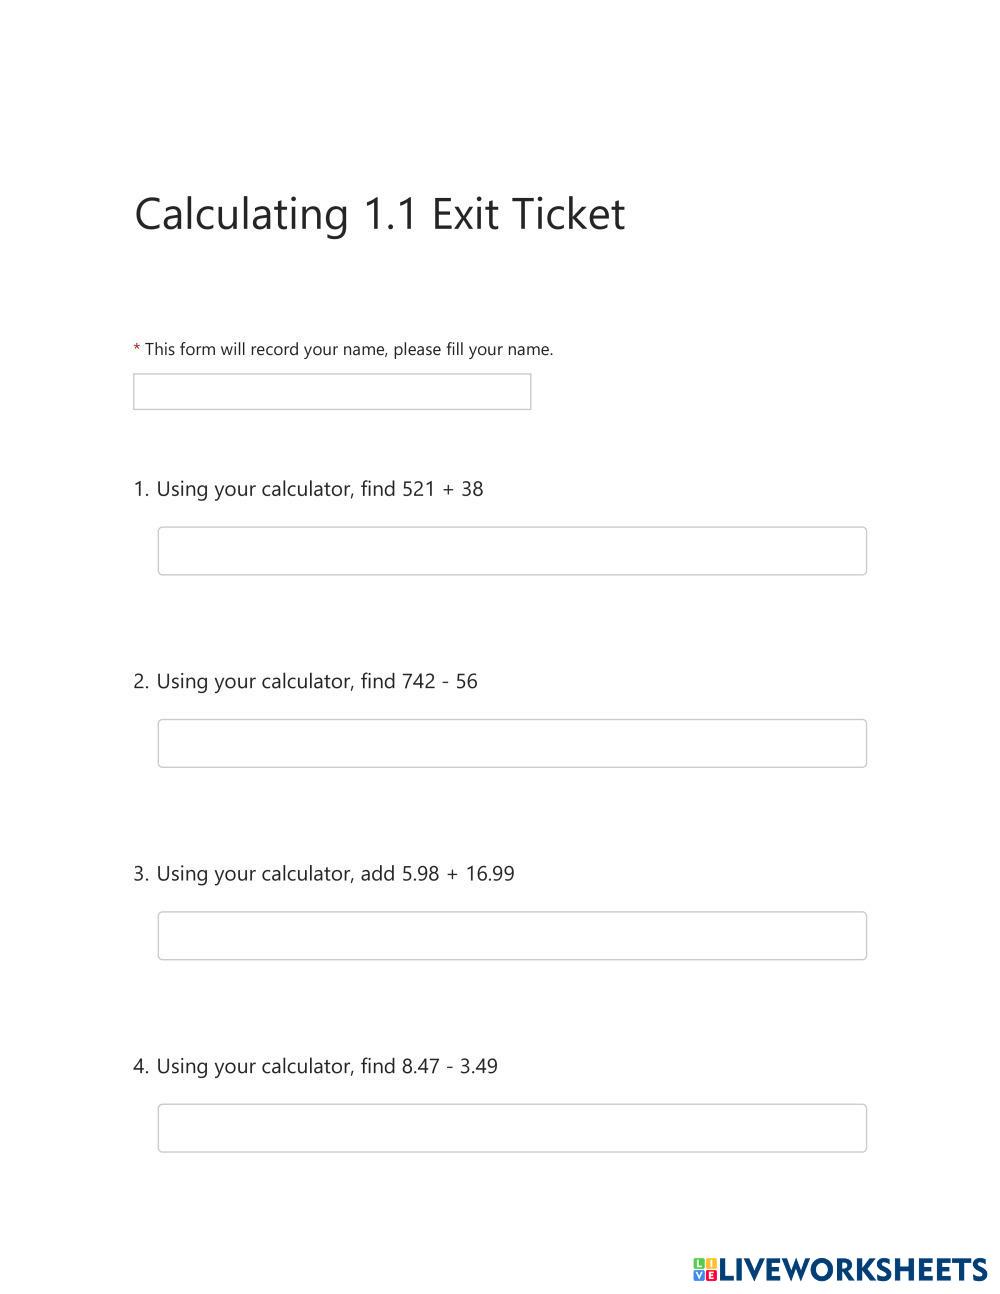Click the expression '8.47 - 3.49'
This screenshot has width=1000, height=1294.
pyautogui.click(x=449, y=1066)
